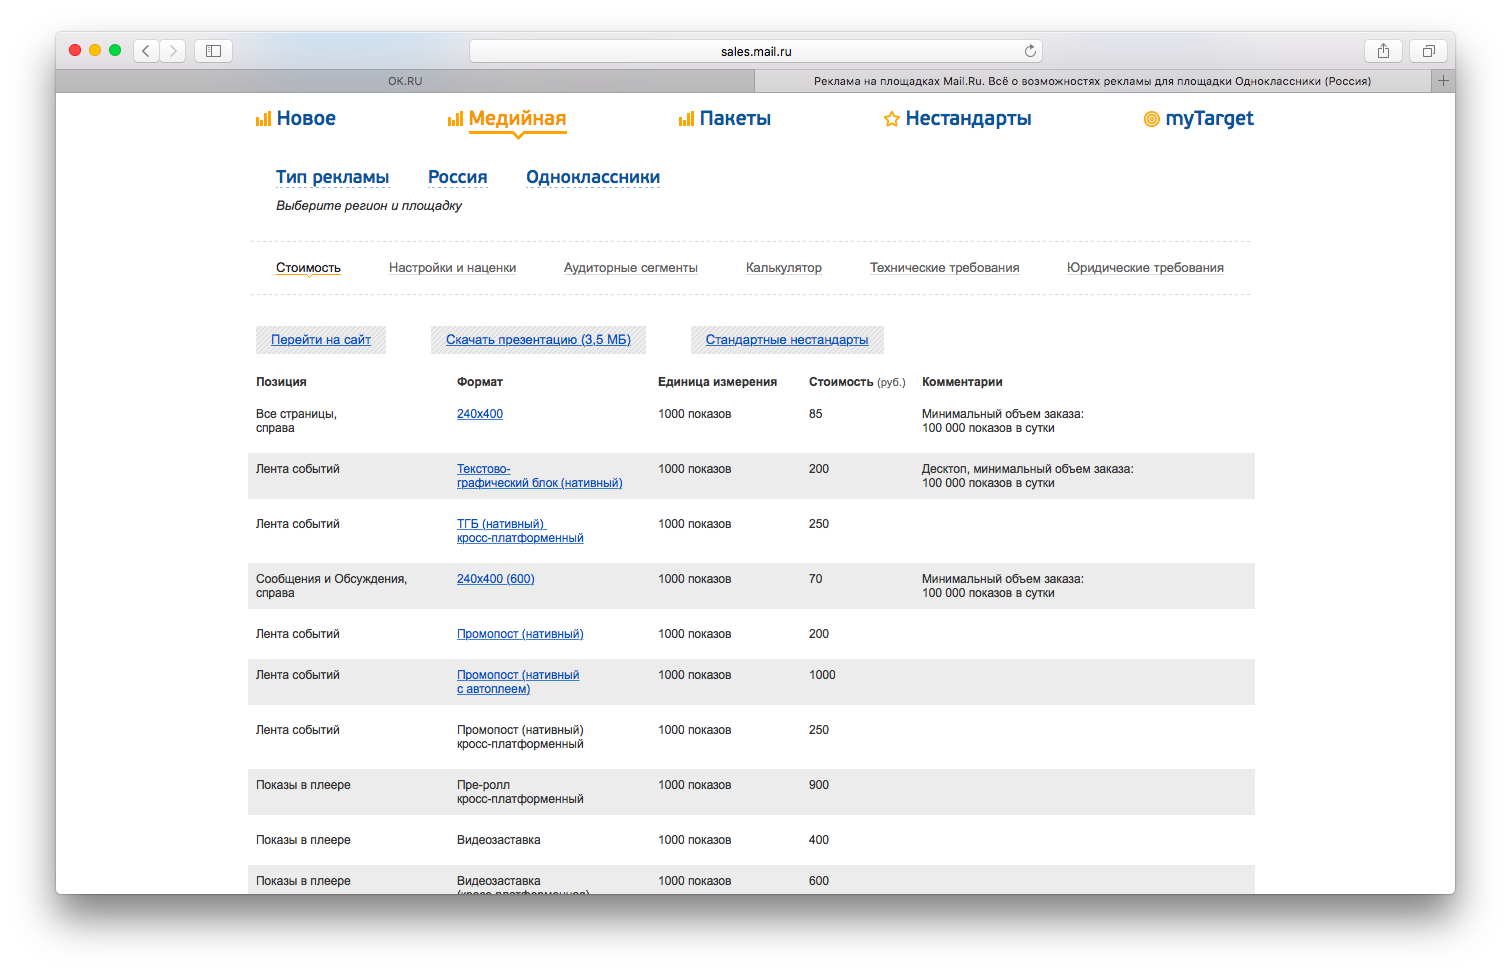This screenshot has width=1511, height=974.
Task: Select the Реклама на площадках Mail.Ru tab
Action: coord(1092,81)
